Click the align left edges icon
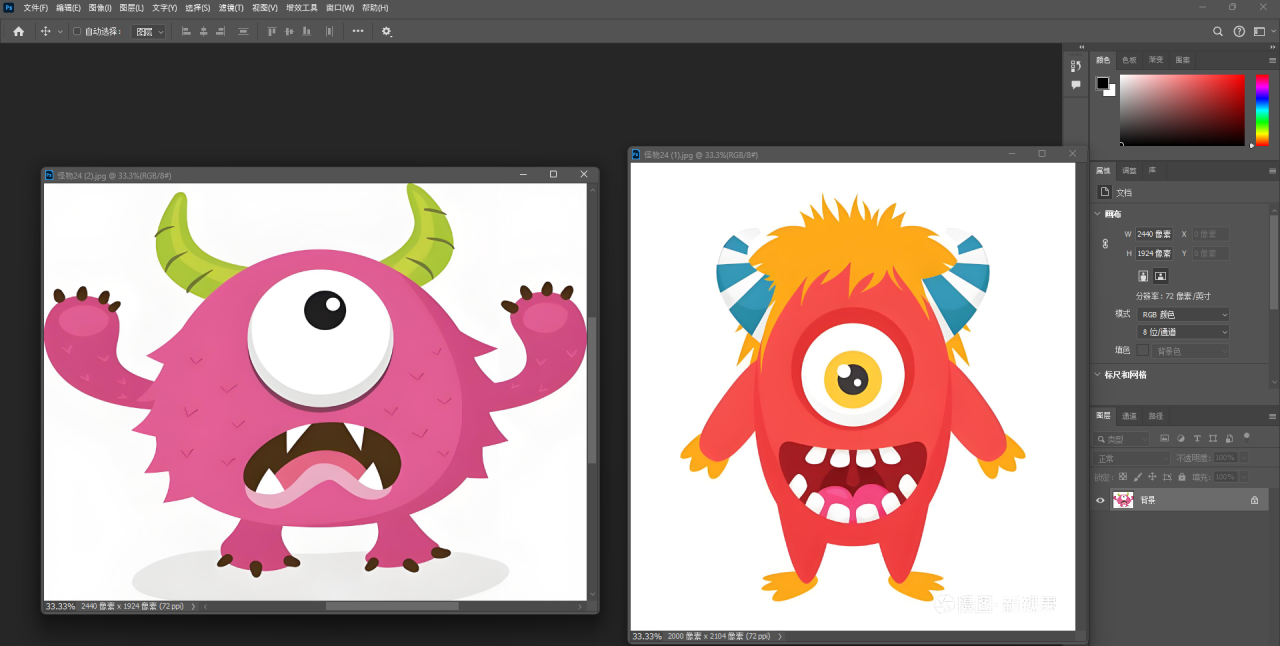1280x646 pixels. pyautogui.click(x=185, y=31)
